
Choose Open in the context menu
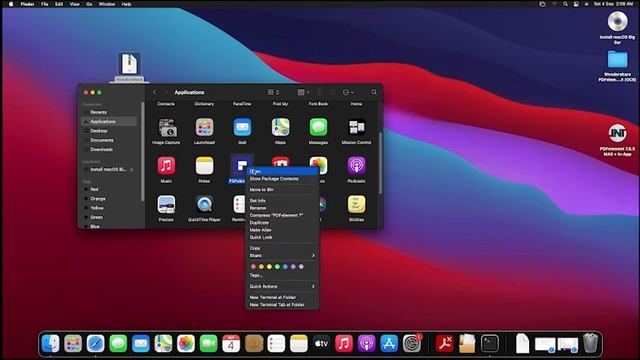click(x=282, y=171)
